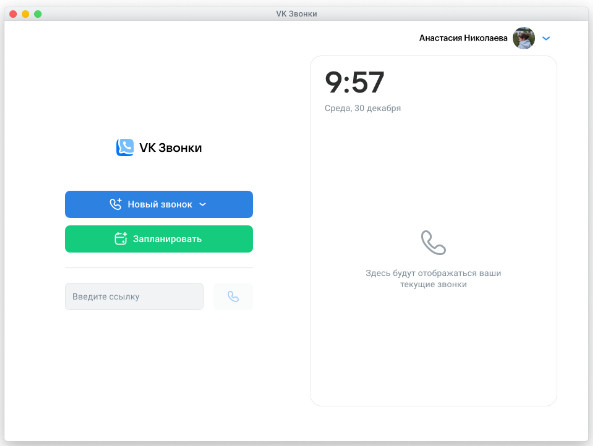Click the VK Звонки heading text beside the logo
The image size is (593, 446).
(x=171, y=148)
